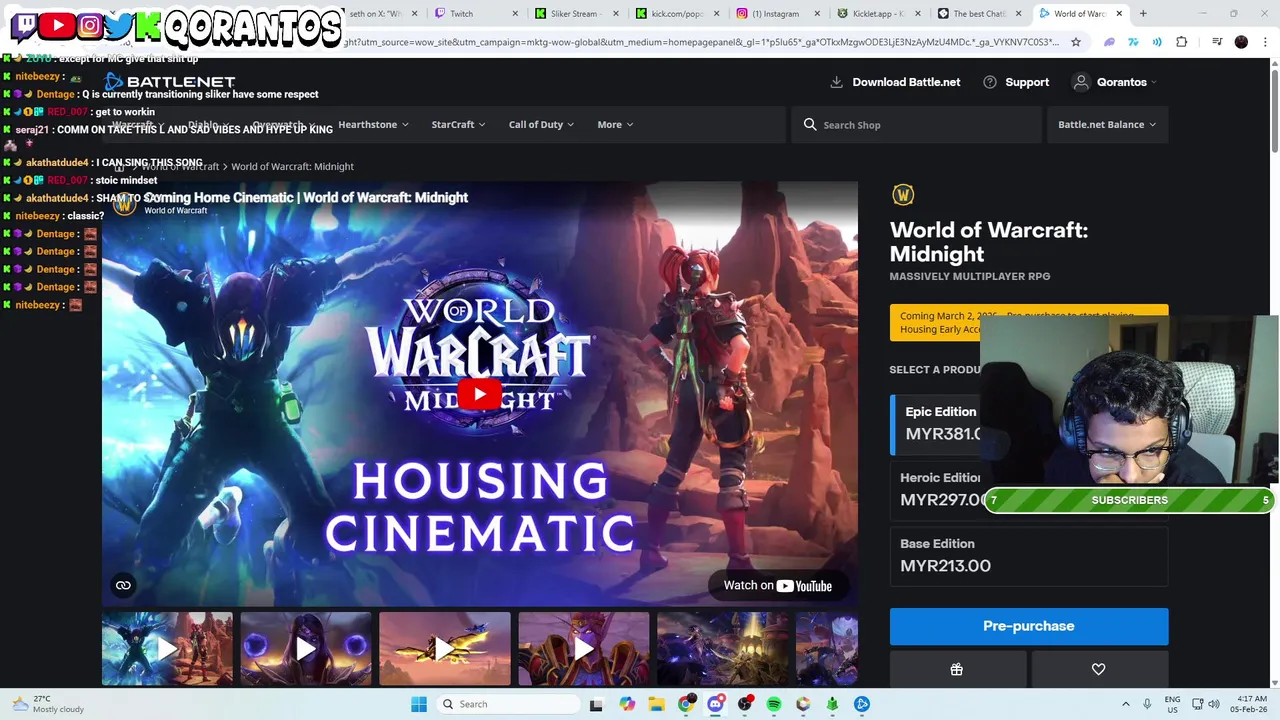Open Windows Start menu

point(419,704)
